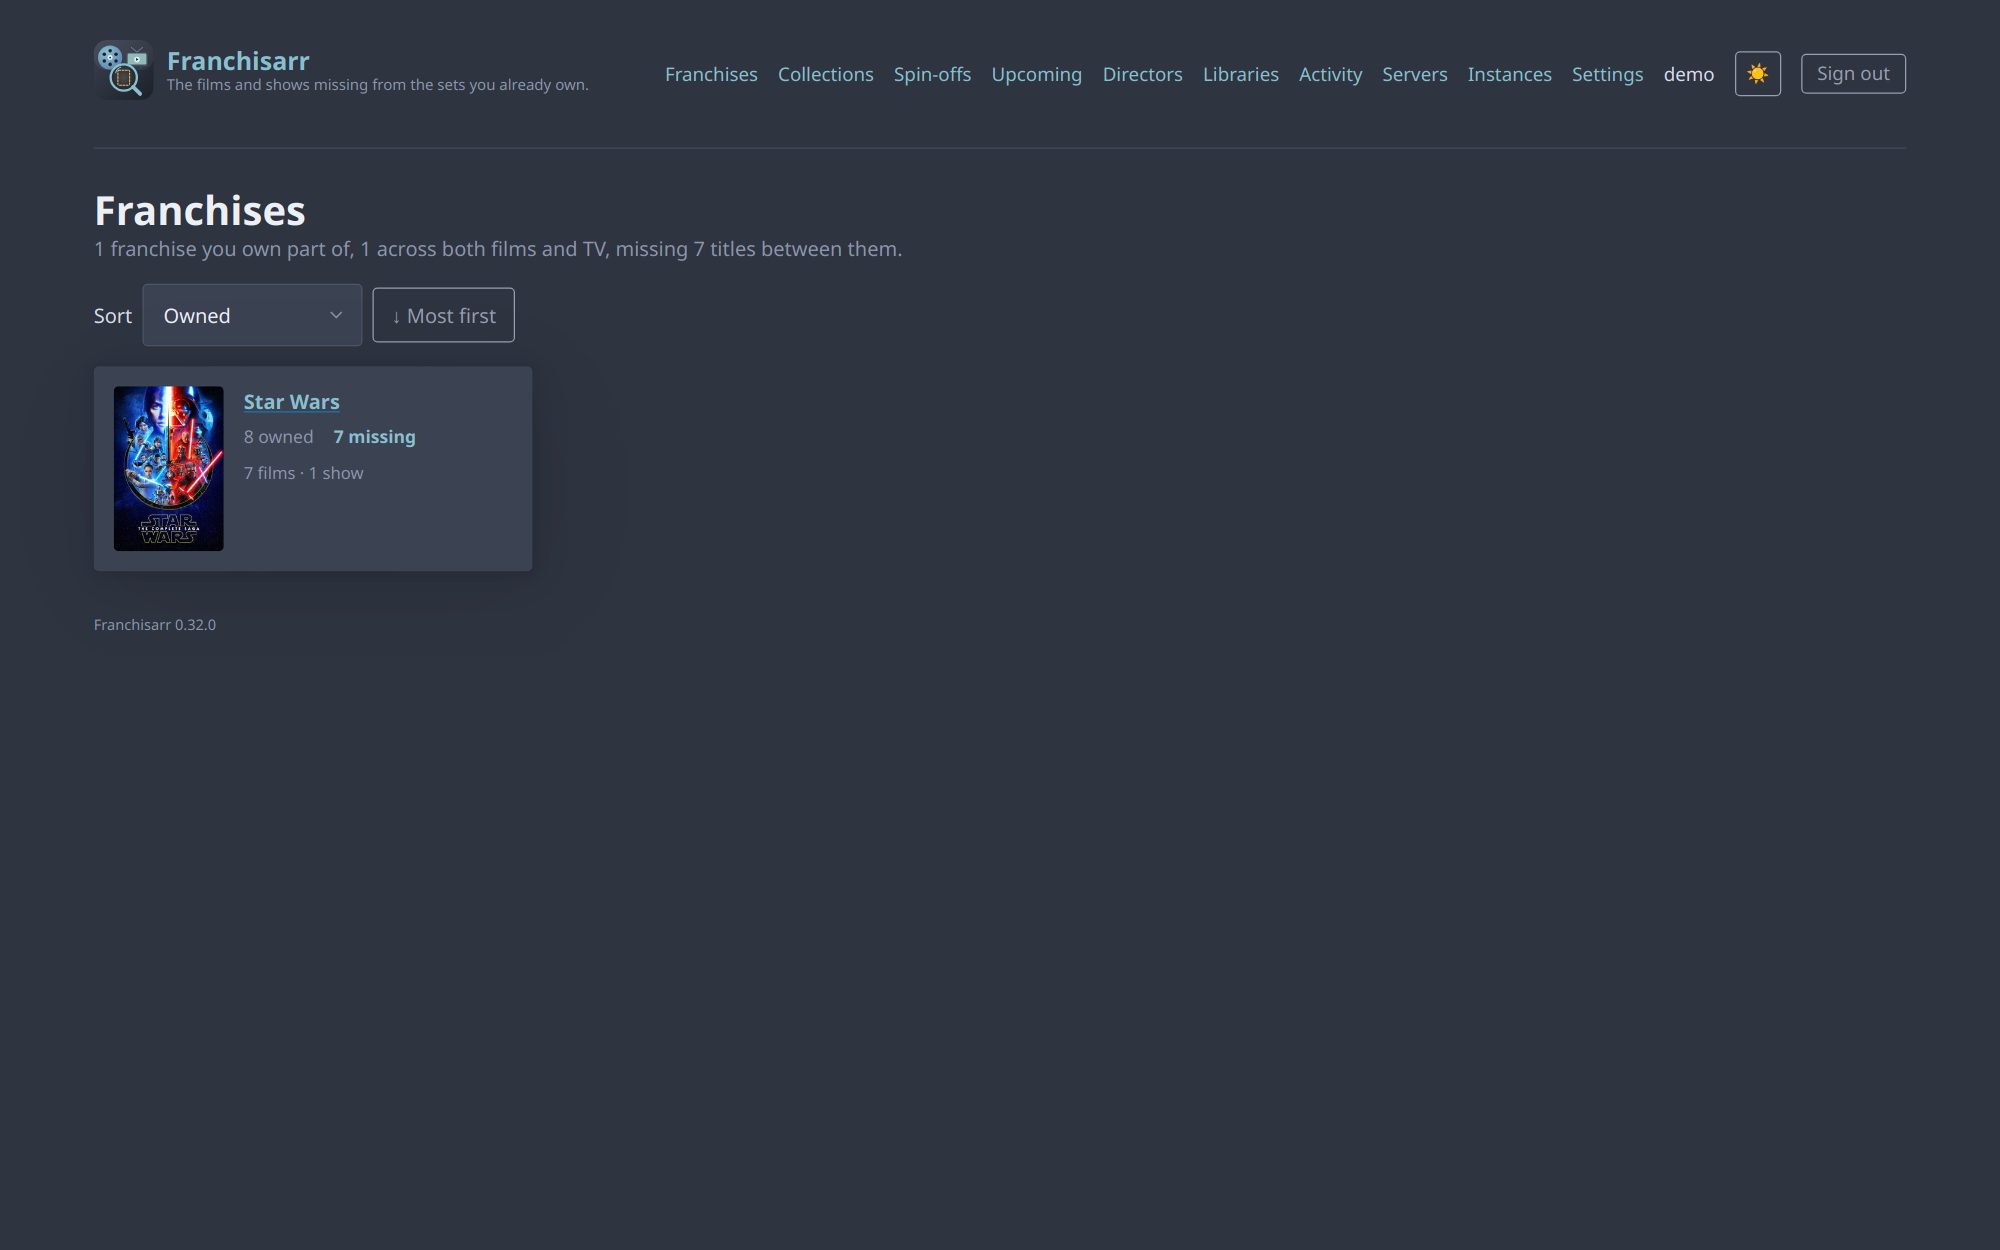Click the '7 films · 1 show' text
The image size is (2000, 1250).
point(303,473)
